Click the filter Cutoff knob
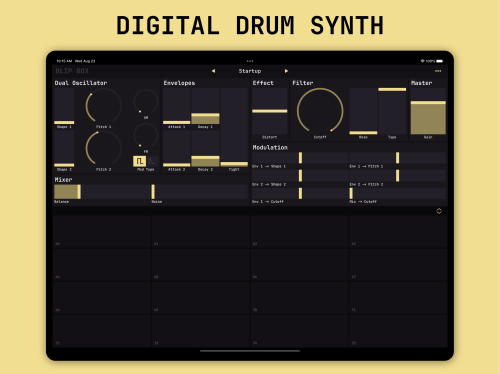Screen dimensions: 500x374 (x=320, y=111)
